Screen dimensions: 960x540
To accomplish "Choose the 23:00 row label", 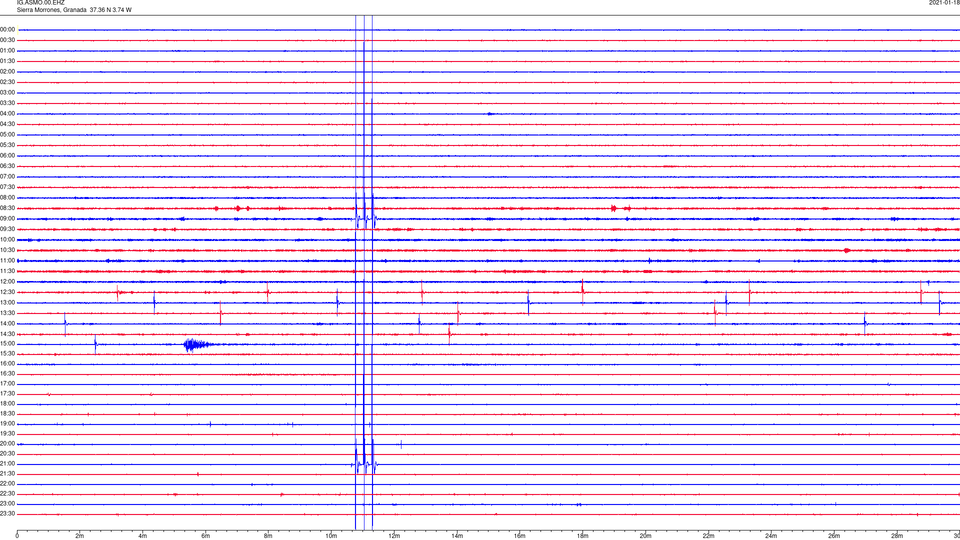I will [8, 503].
